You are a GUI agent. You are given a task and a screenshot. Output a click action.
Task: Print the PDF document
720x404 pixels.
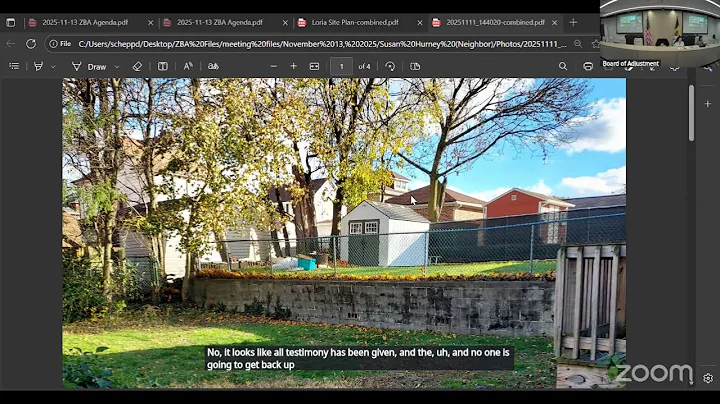pyautogui.click(x=588, y=67)
